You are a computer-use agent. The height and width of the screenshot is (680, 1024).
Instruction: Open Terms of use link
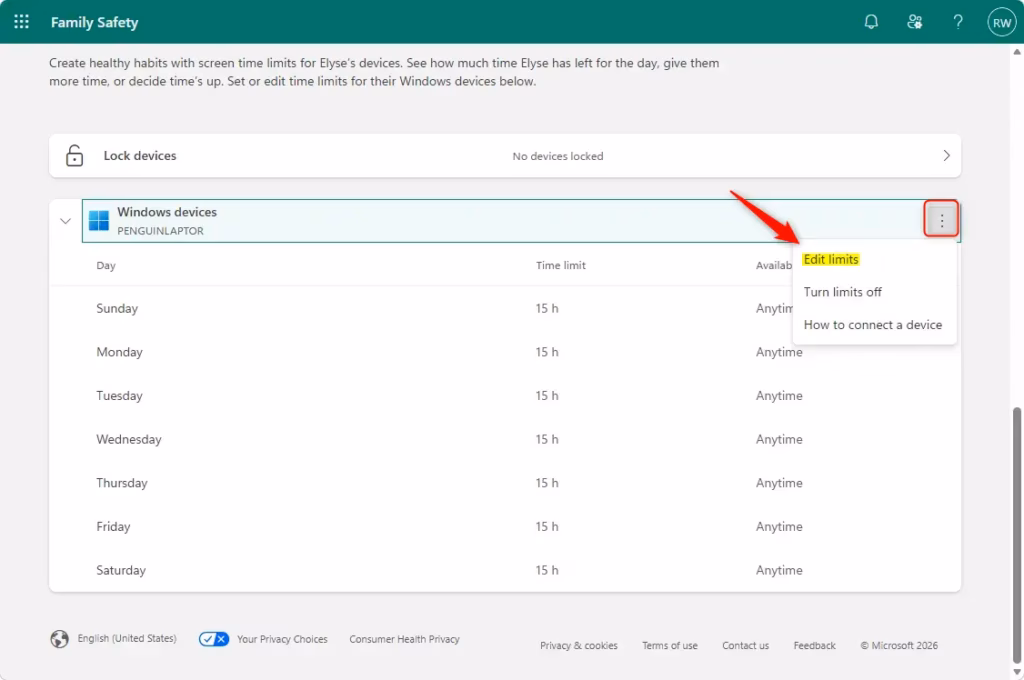point(669,645)
